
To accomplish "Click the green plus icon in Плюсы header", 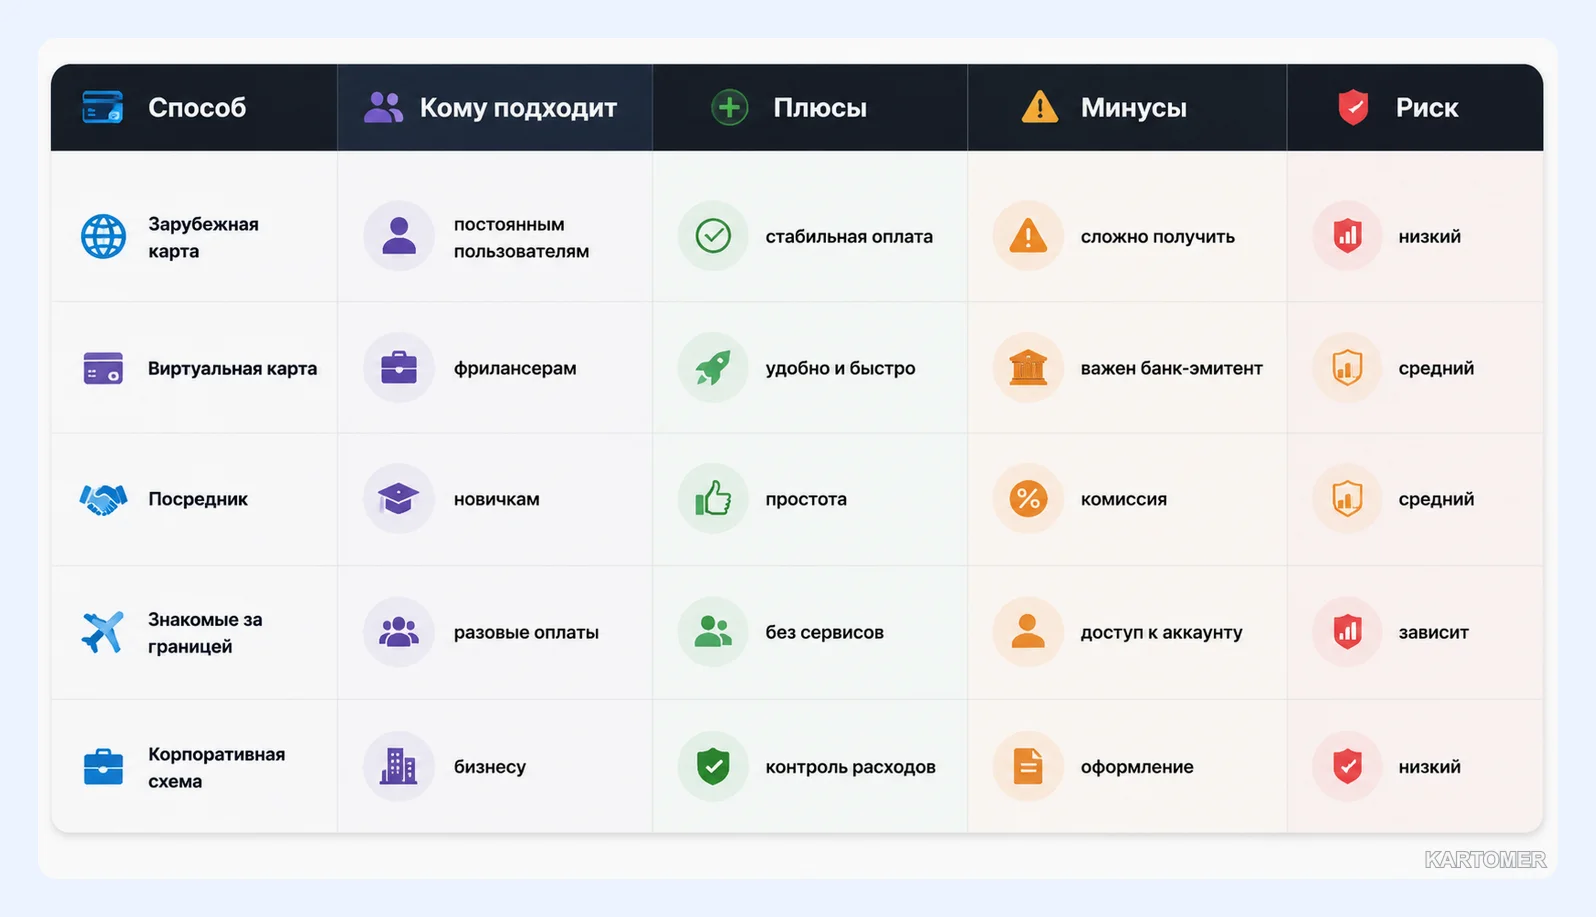I will coord(730,107).
